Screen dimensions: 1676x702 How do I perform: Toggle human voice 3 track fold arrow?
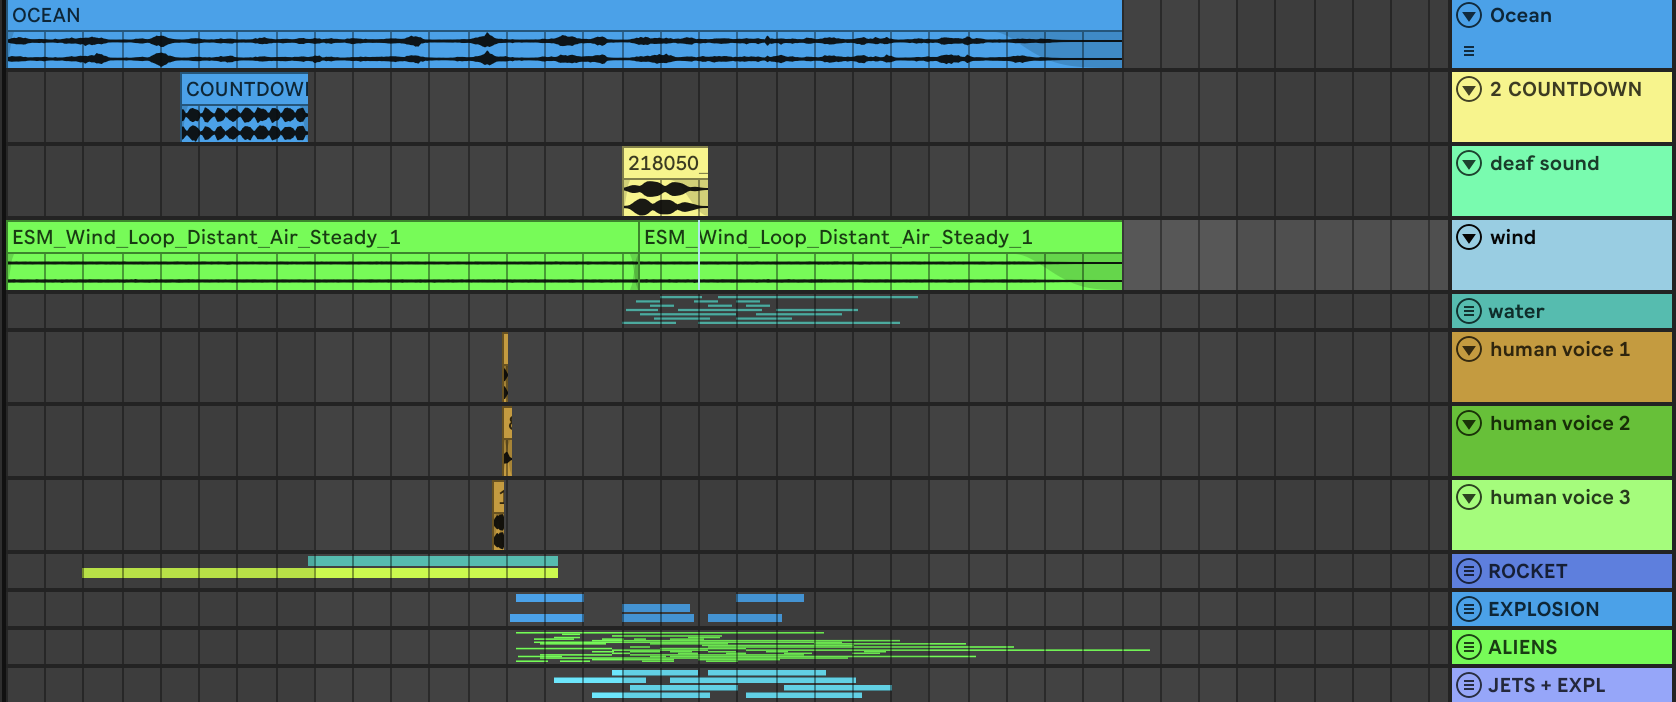[1468, 497]
